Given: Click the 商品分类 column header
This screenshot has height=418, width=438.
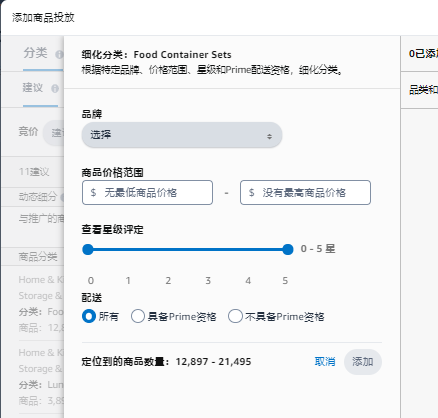Looking at the screenshot, I should click(x=38, y=257).
